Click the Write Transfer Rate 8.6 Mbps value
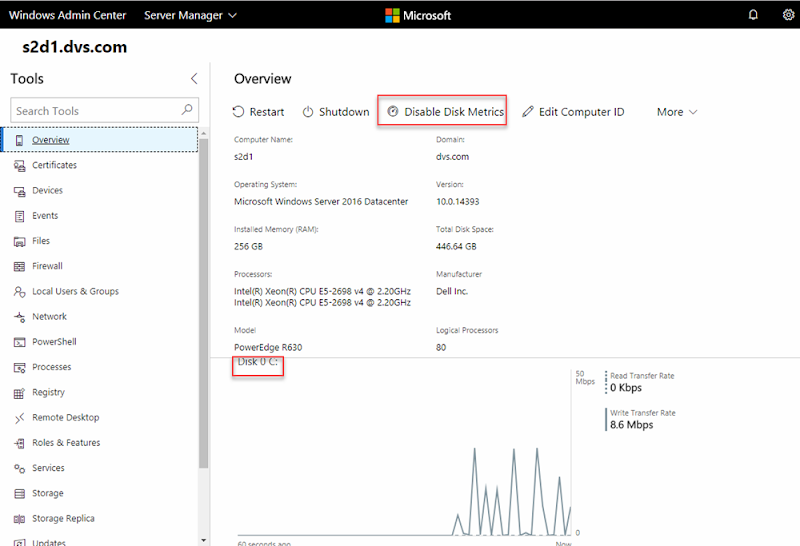The image size is (800, 546). click(632, 425)
